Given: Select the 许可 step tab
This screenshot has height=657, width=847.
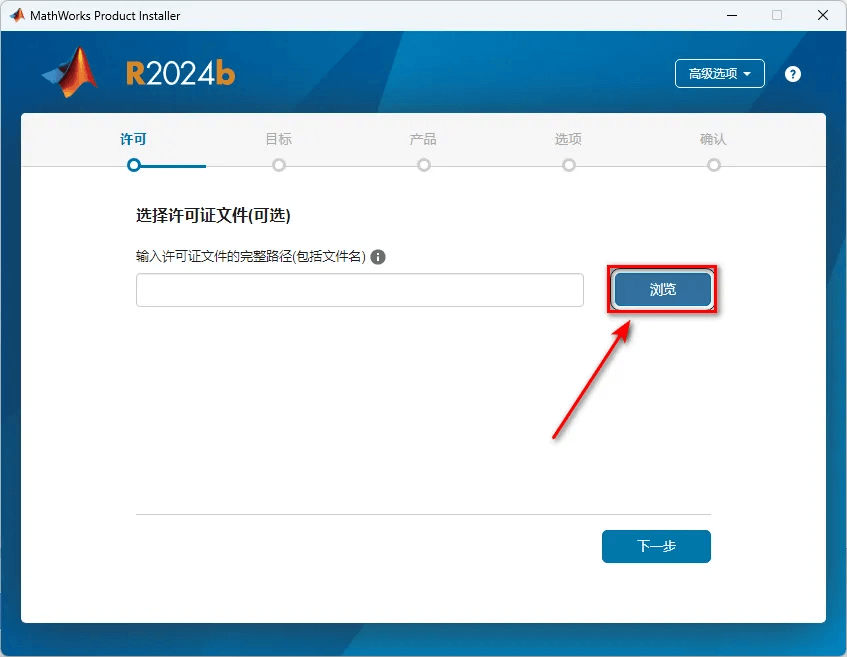Looking at the screenshot, I should coord(133,139).
